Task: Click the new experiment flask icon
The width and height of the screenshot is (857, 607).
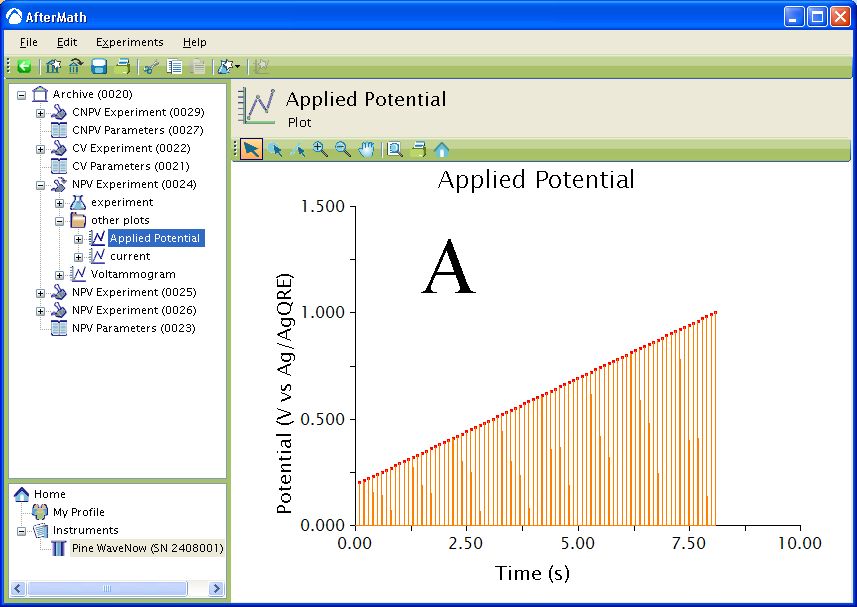Action: (225, 67)
